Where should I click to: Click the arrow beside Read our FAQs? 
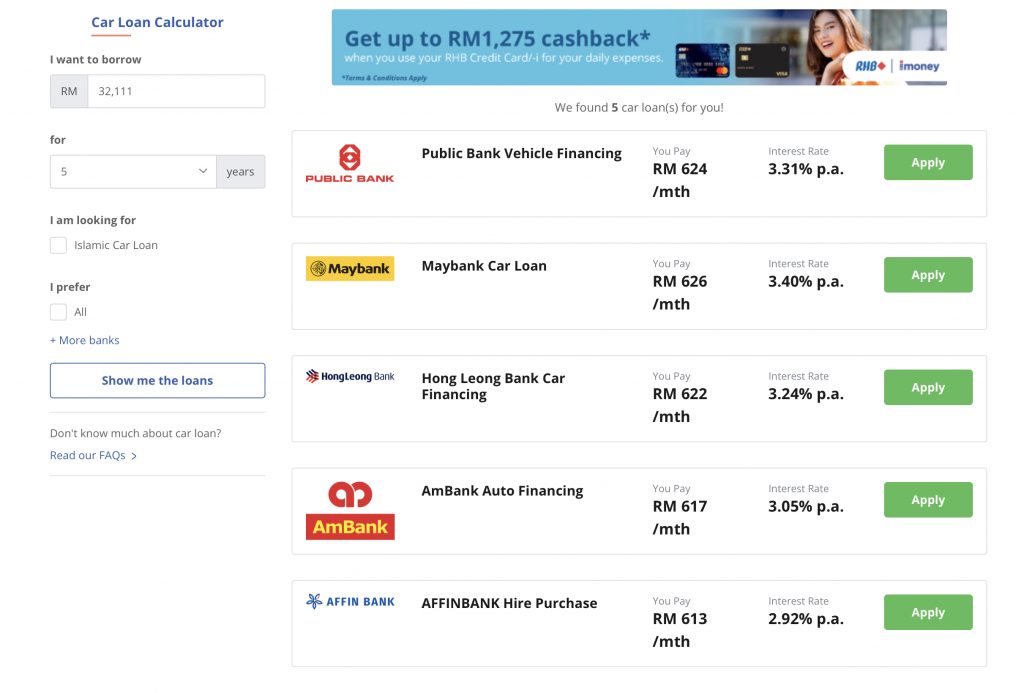point(134,456)
